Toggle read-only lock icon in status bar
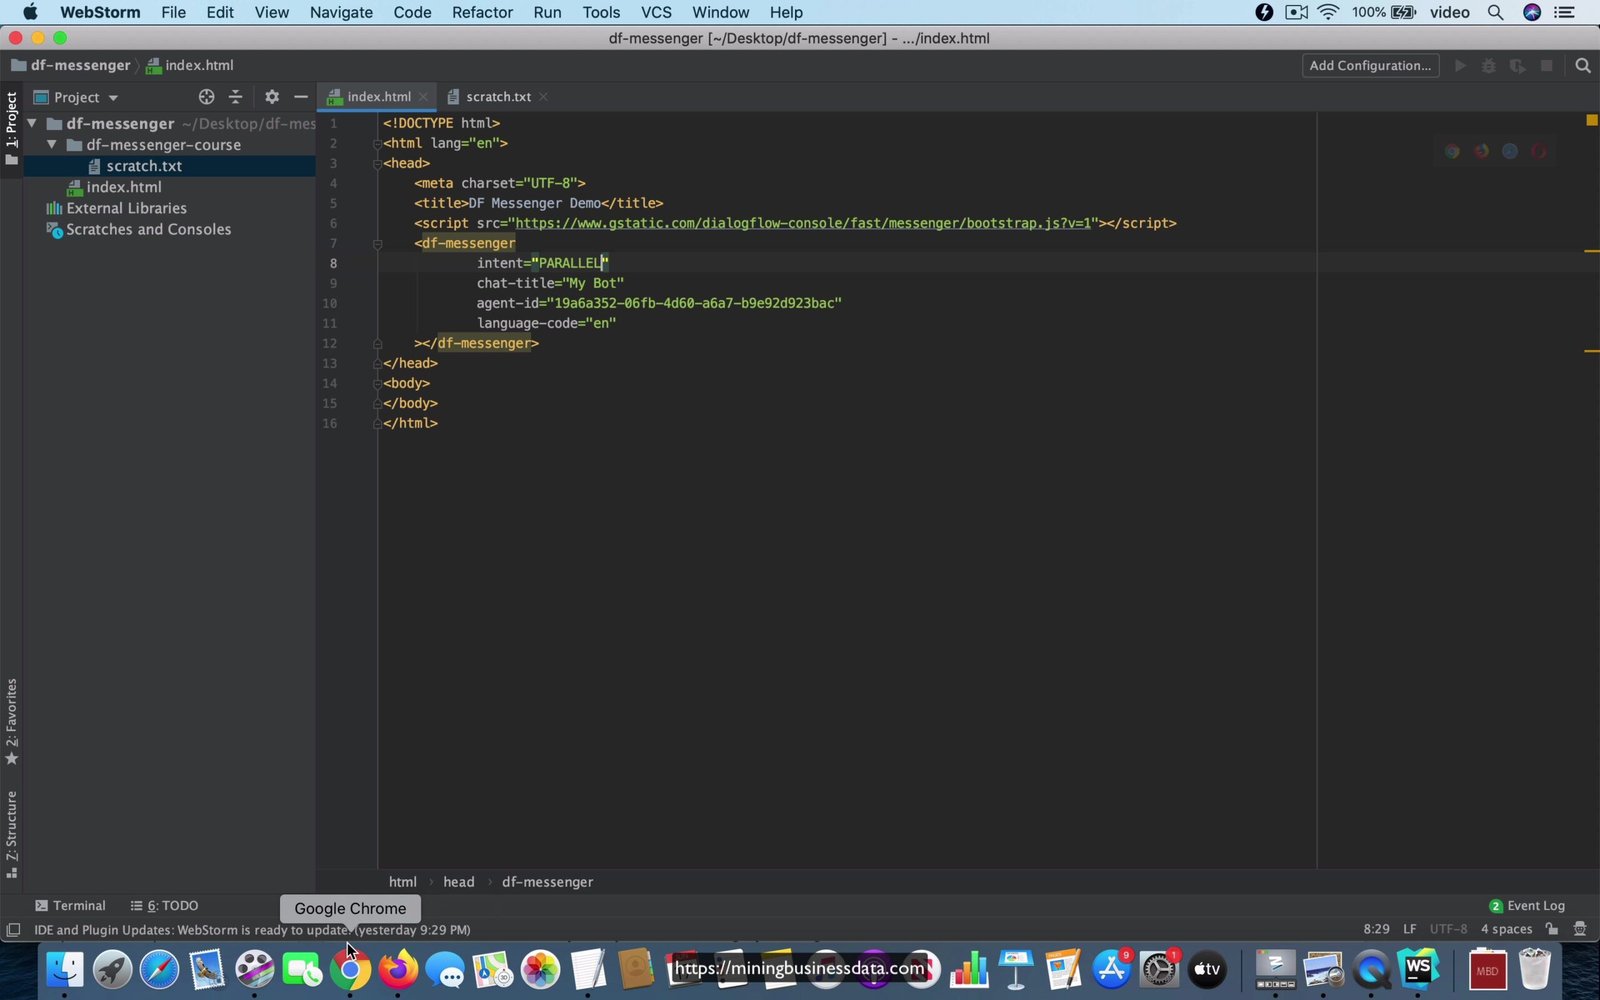1600x1000 pixels. click(x=1552, y=929)
